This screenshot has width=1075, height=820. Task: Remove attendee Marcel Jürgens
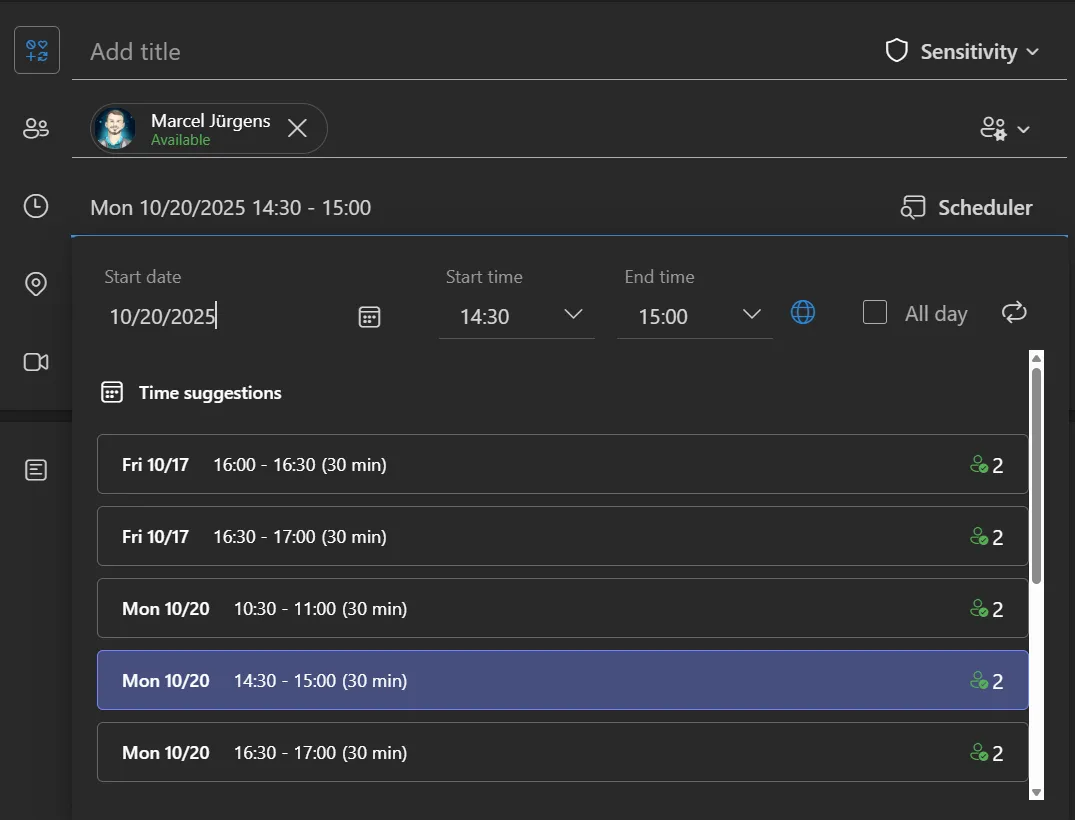point(297,128)
